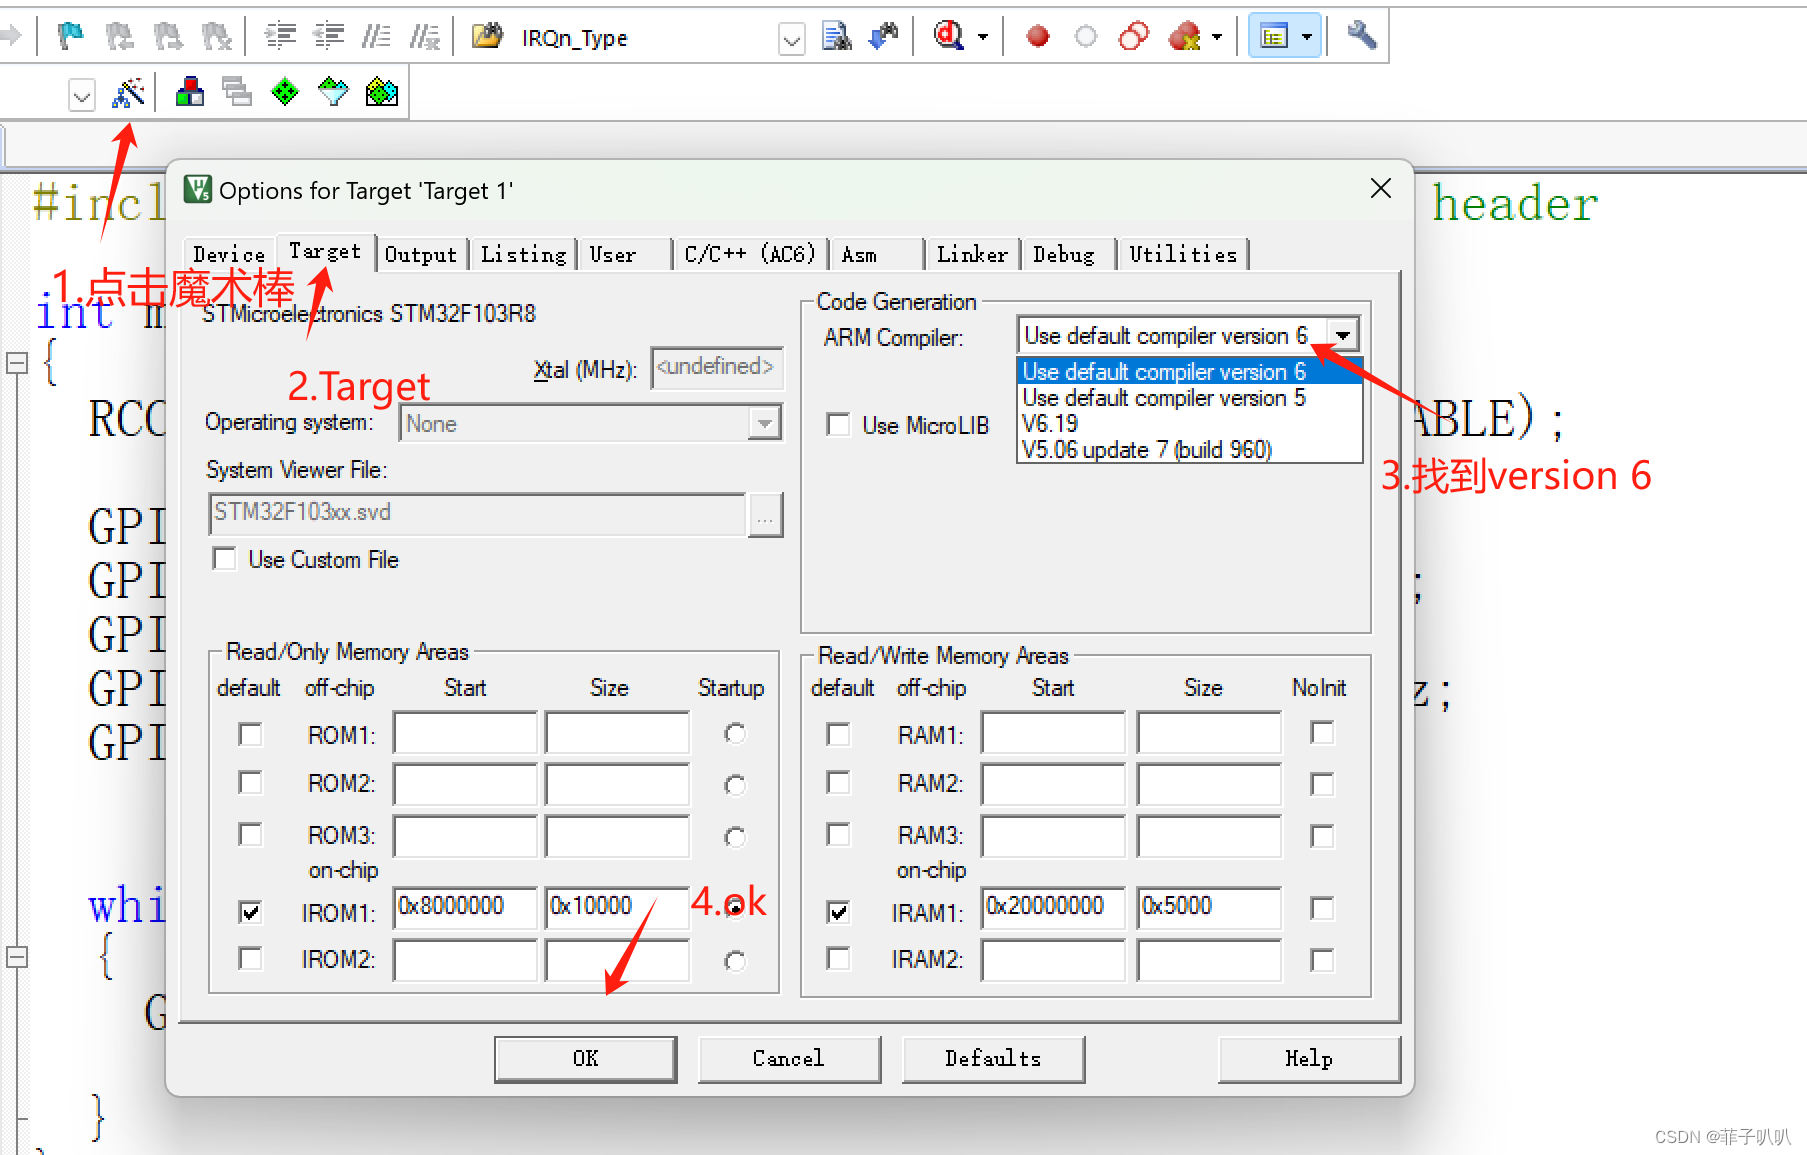Open Debug session icon's dropdown arrow
The height and width of the screenshot is (1155, 1807).
pos(983,37)
